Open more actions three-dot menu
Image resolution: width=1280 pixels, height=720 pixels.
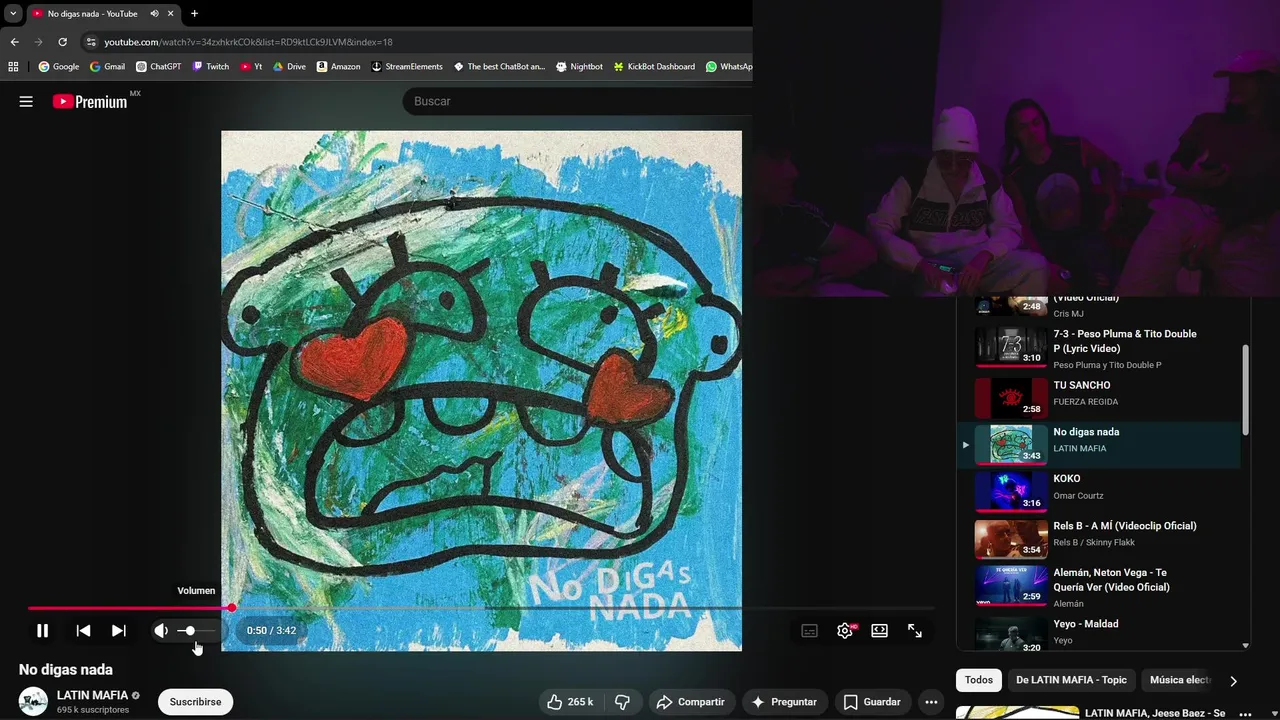(x=931, y=702)
